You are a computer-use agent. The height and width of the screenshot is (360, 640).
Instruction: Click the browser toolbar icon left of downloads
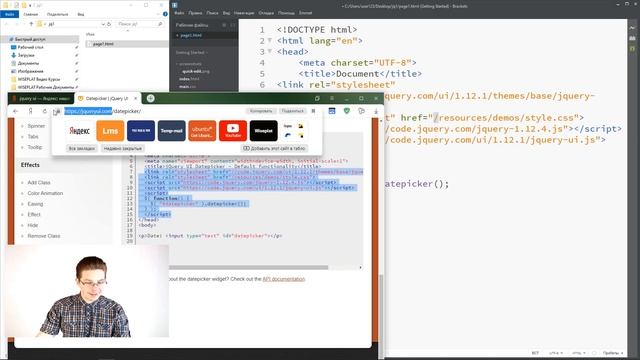pos(361,111)
